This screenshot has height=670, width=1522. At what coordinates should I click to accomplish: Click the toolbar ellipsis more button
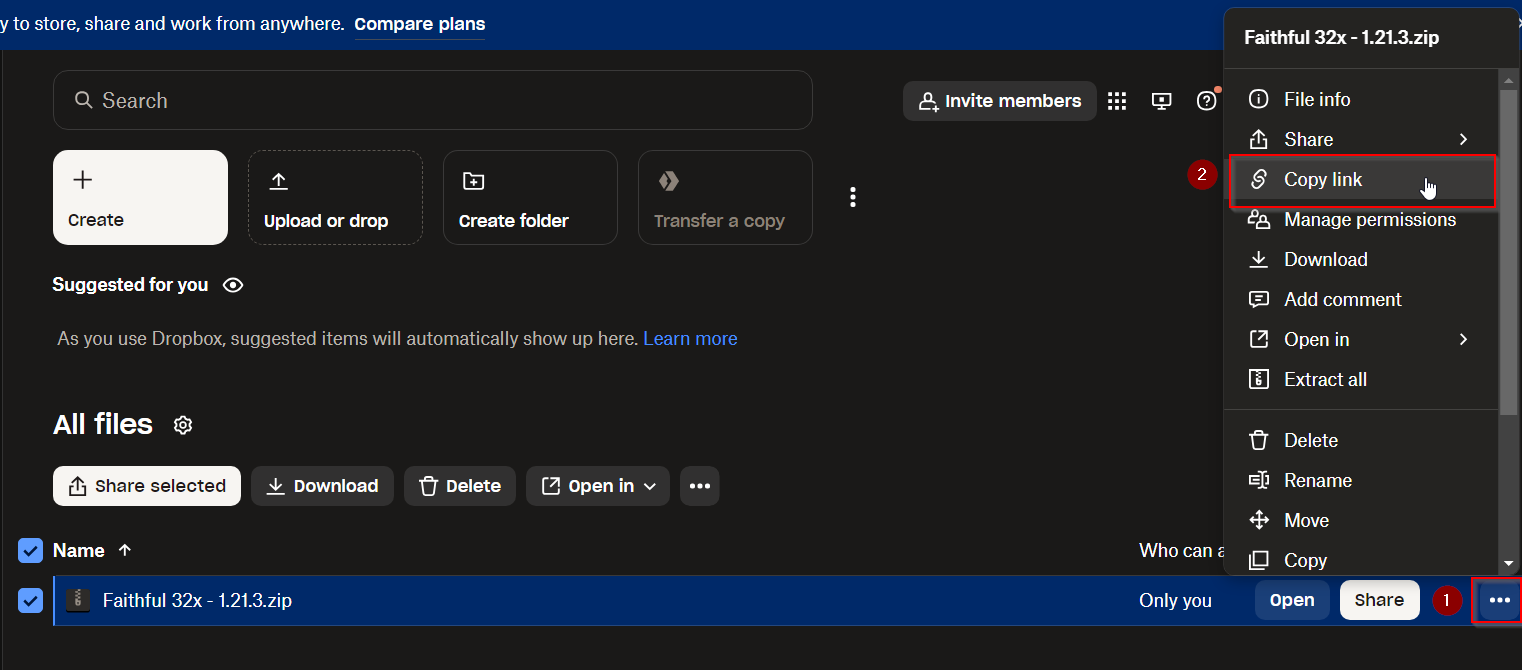pyautogui.click(x=700, y=486)
